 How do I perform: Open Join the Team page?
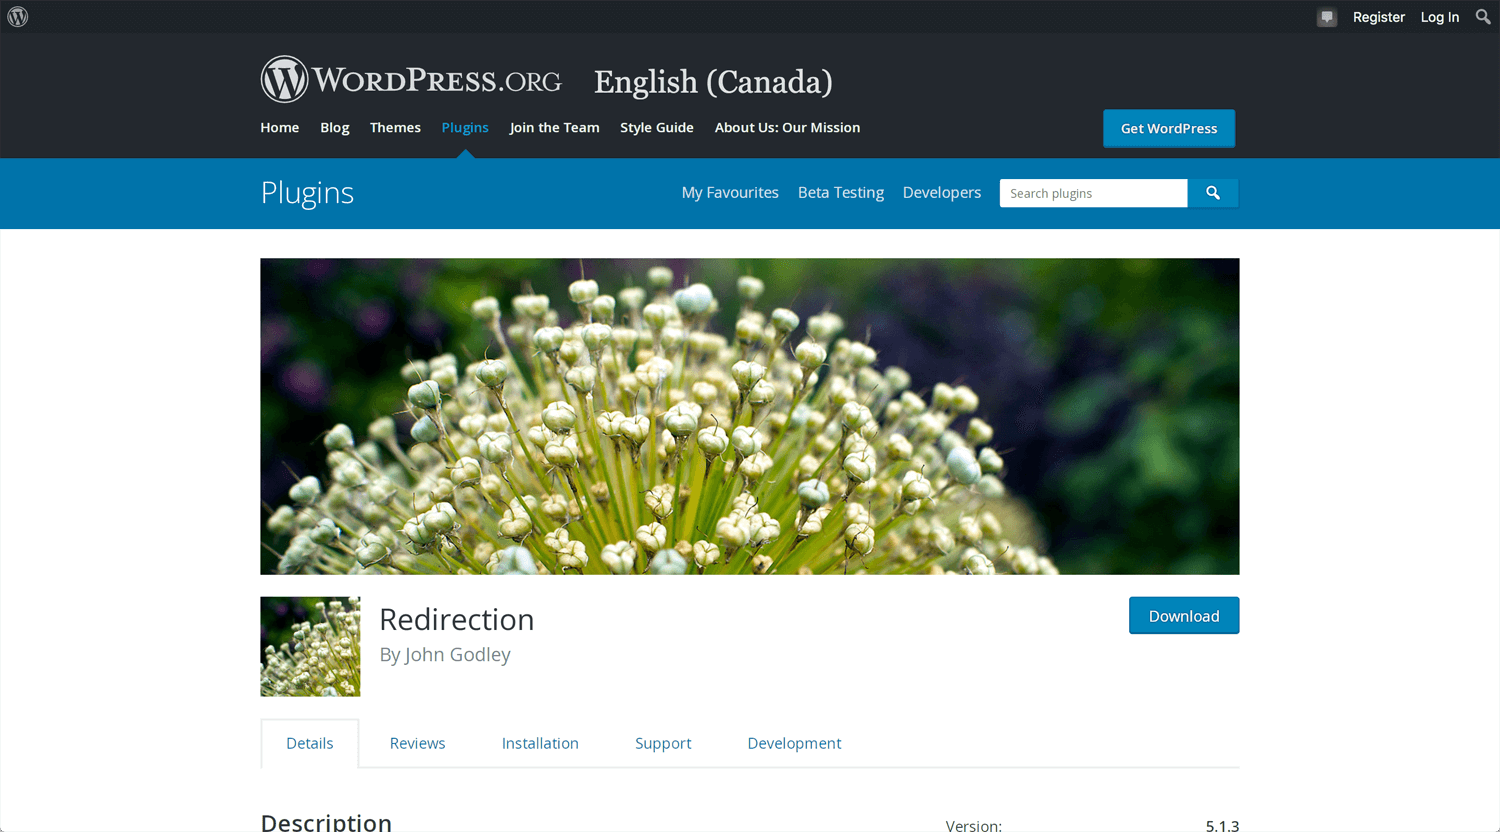[554, 127]
